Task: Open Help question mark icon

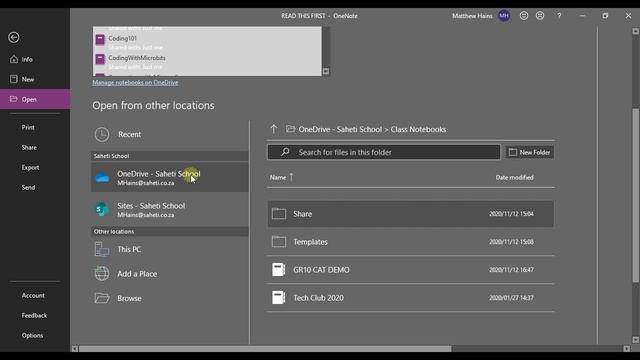Action: [x=559, y=16]
